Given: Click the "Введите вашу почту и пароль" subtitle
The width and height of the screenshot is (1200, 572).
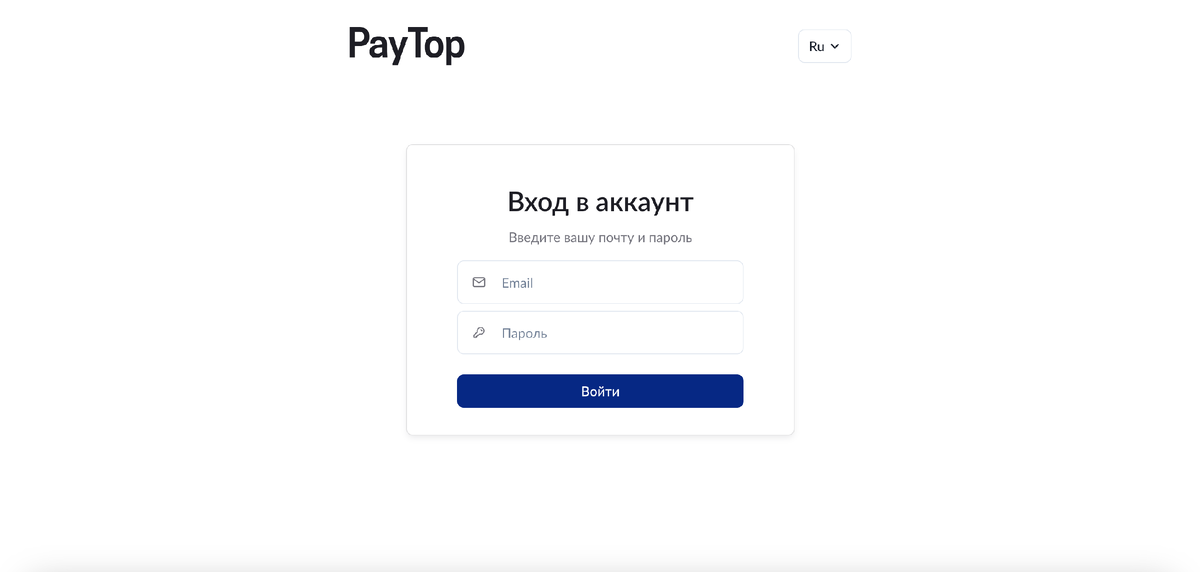Looking at the screenshot, I should (600, 238).
